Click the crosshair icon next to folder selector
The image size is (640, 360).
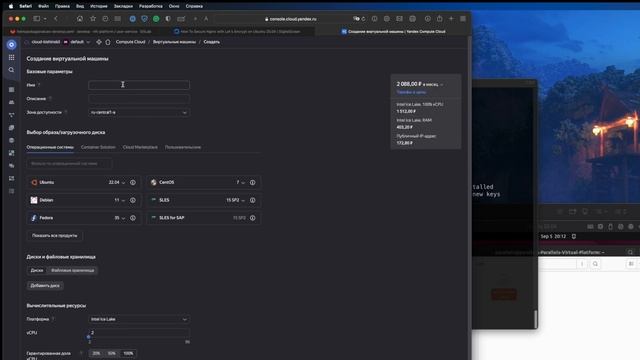point(99,42)
